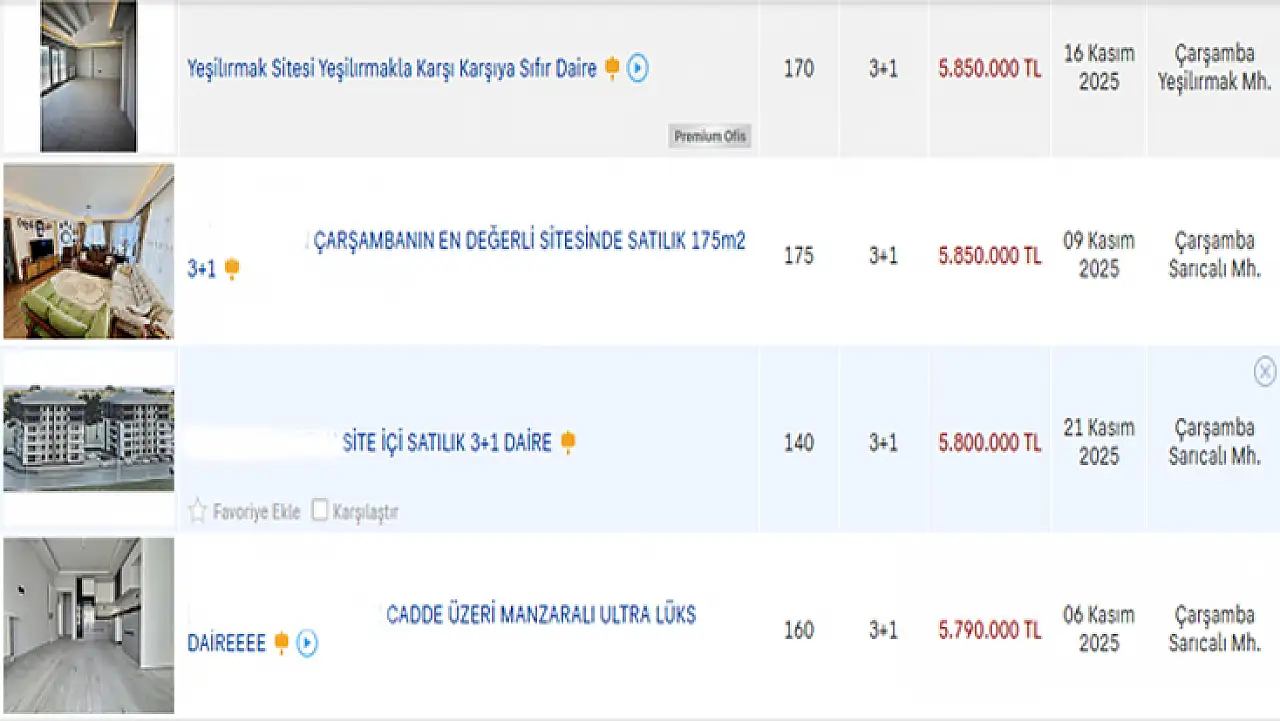Open SİTE İÇİ SATILIK 3+1 DAİRE listing
The width and height of the screenshot is (1280, 721).
click(447, 443)
